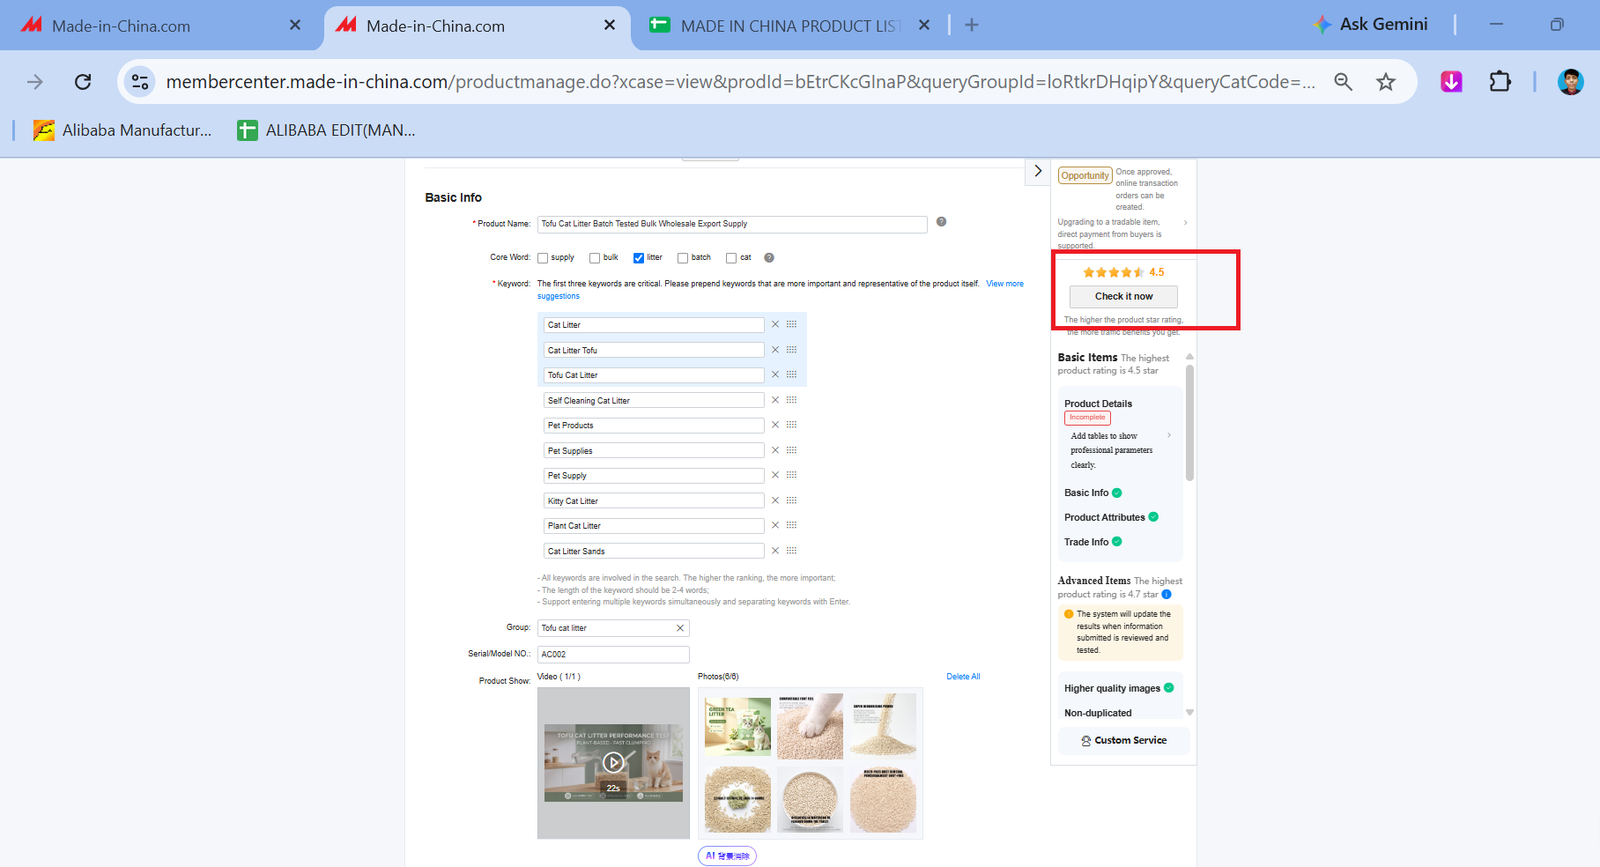Click the Tofu Cat Litter keyword field
The image size is (1600, 867).
pos(654,375)
